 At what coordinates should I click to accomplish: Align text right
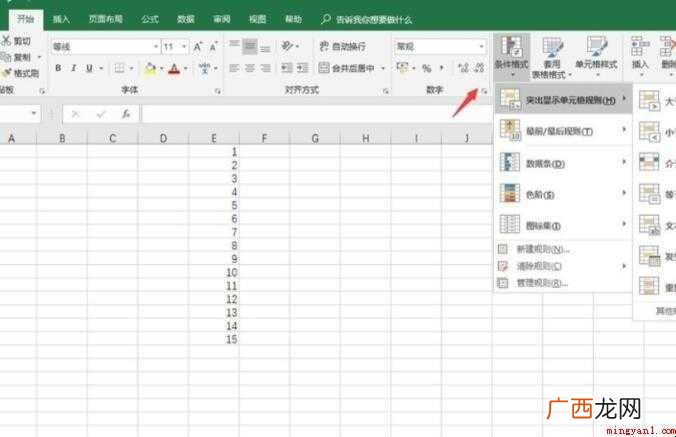pos(266,68)
